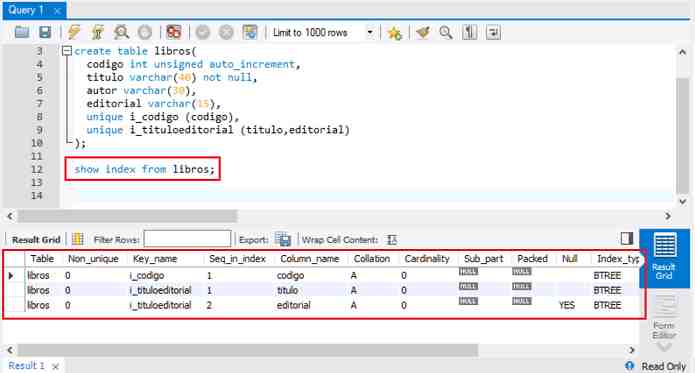Commit transaction check icon

click(203, 32)
